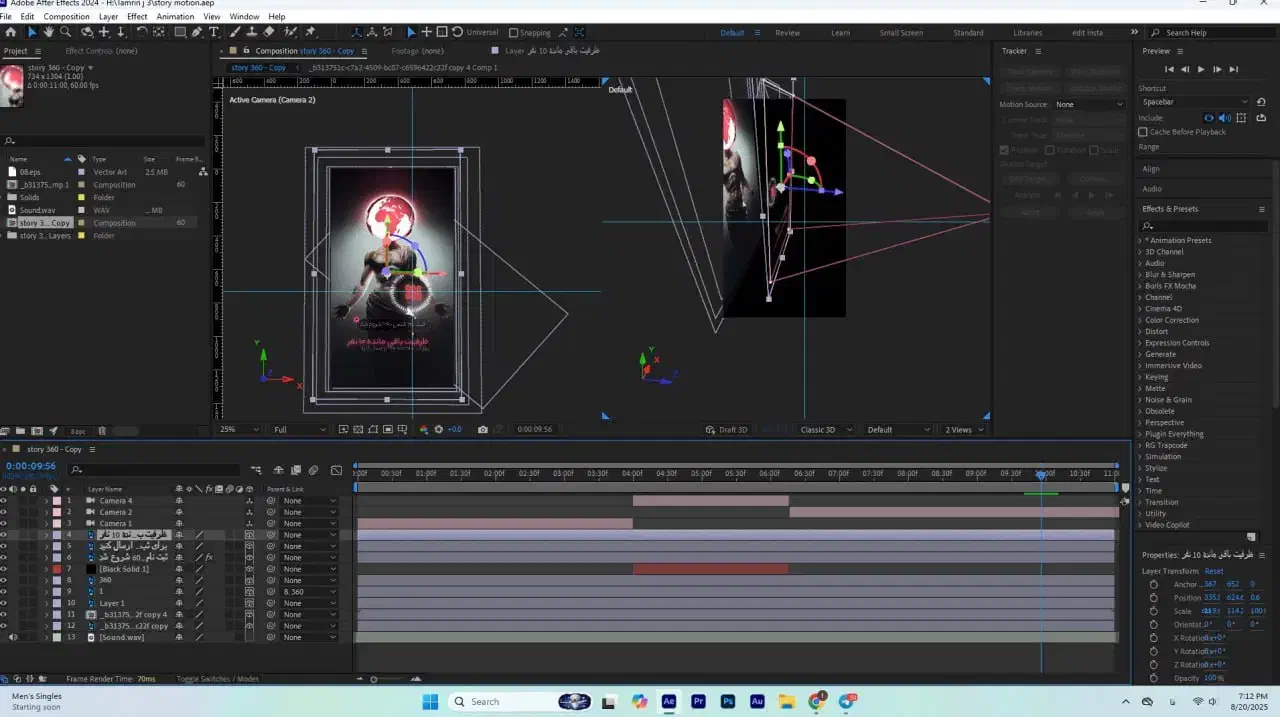Click the Home icon in toolbar
The height and width of the screenshot is (717, 1280).
[x=11, y=32]
